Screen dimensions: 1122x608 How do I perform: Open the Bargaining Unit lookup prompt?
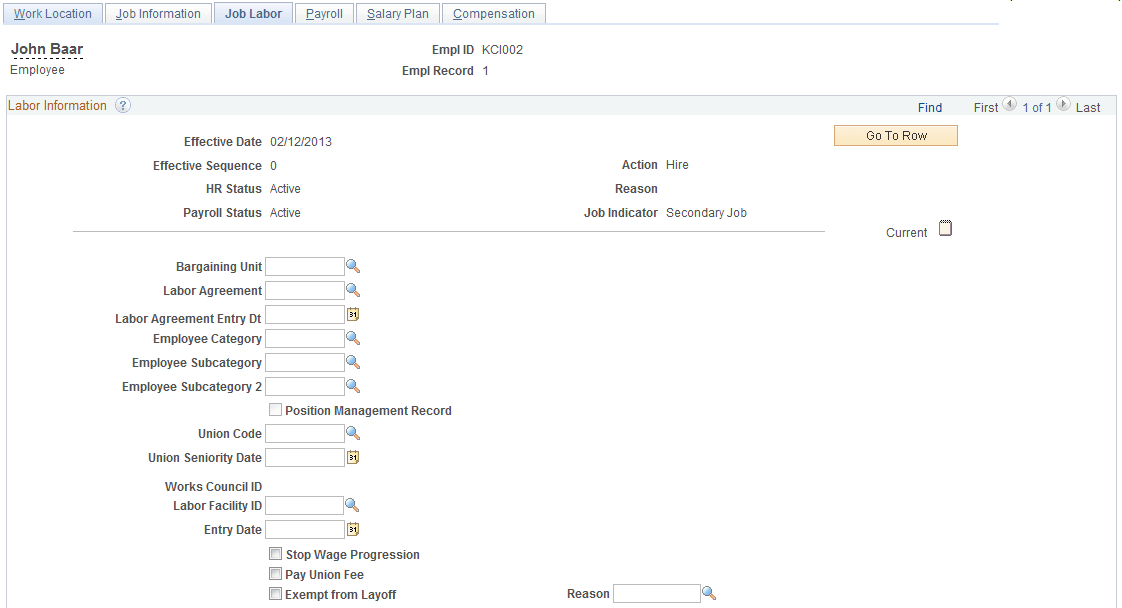tap(353, 266)
